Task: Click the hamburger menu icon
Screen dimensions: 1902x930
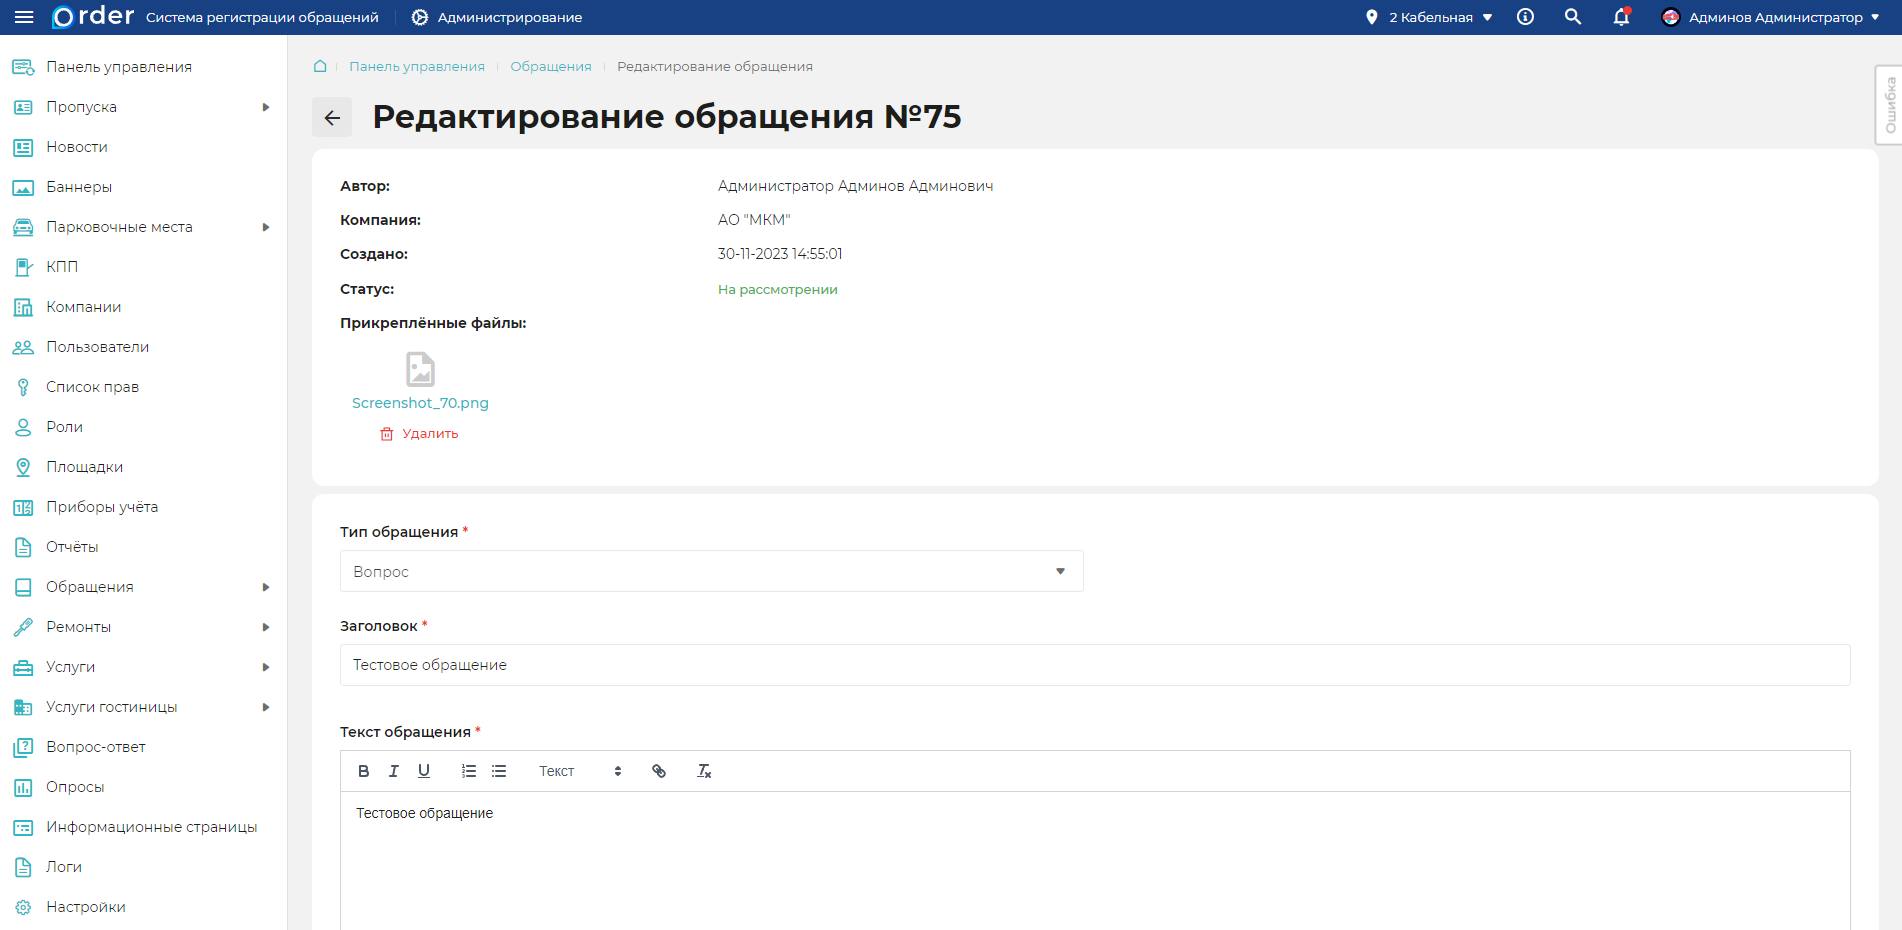Action: 24,17
